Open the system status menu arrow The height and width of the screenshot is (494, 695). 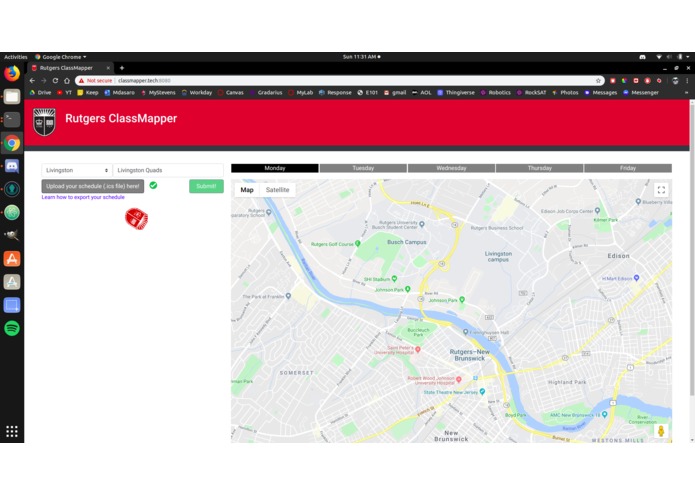(687, 57)
